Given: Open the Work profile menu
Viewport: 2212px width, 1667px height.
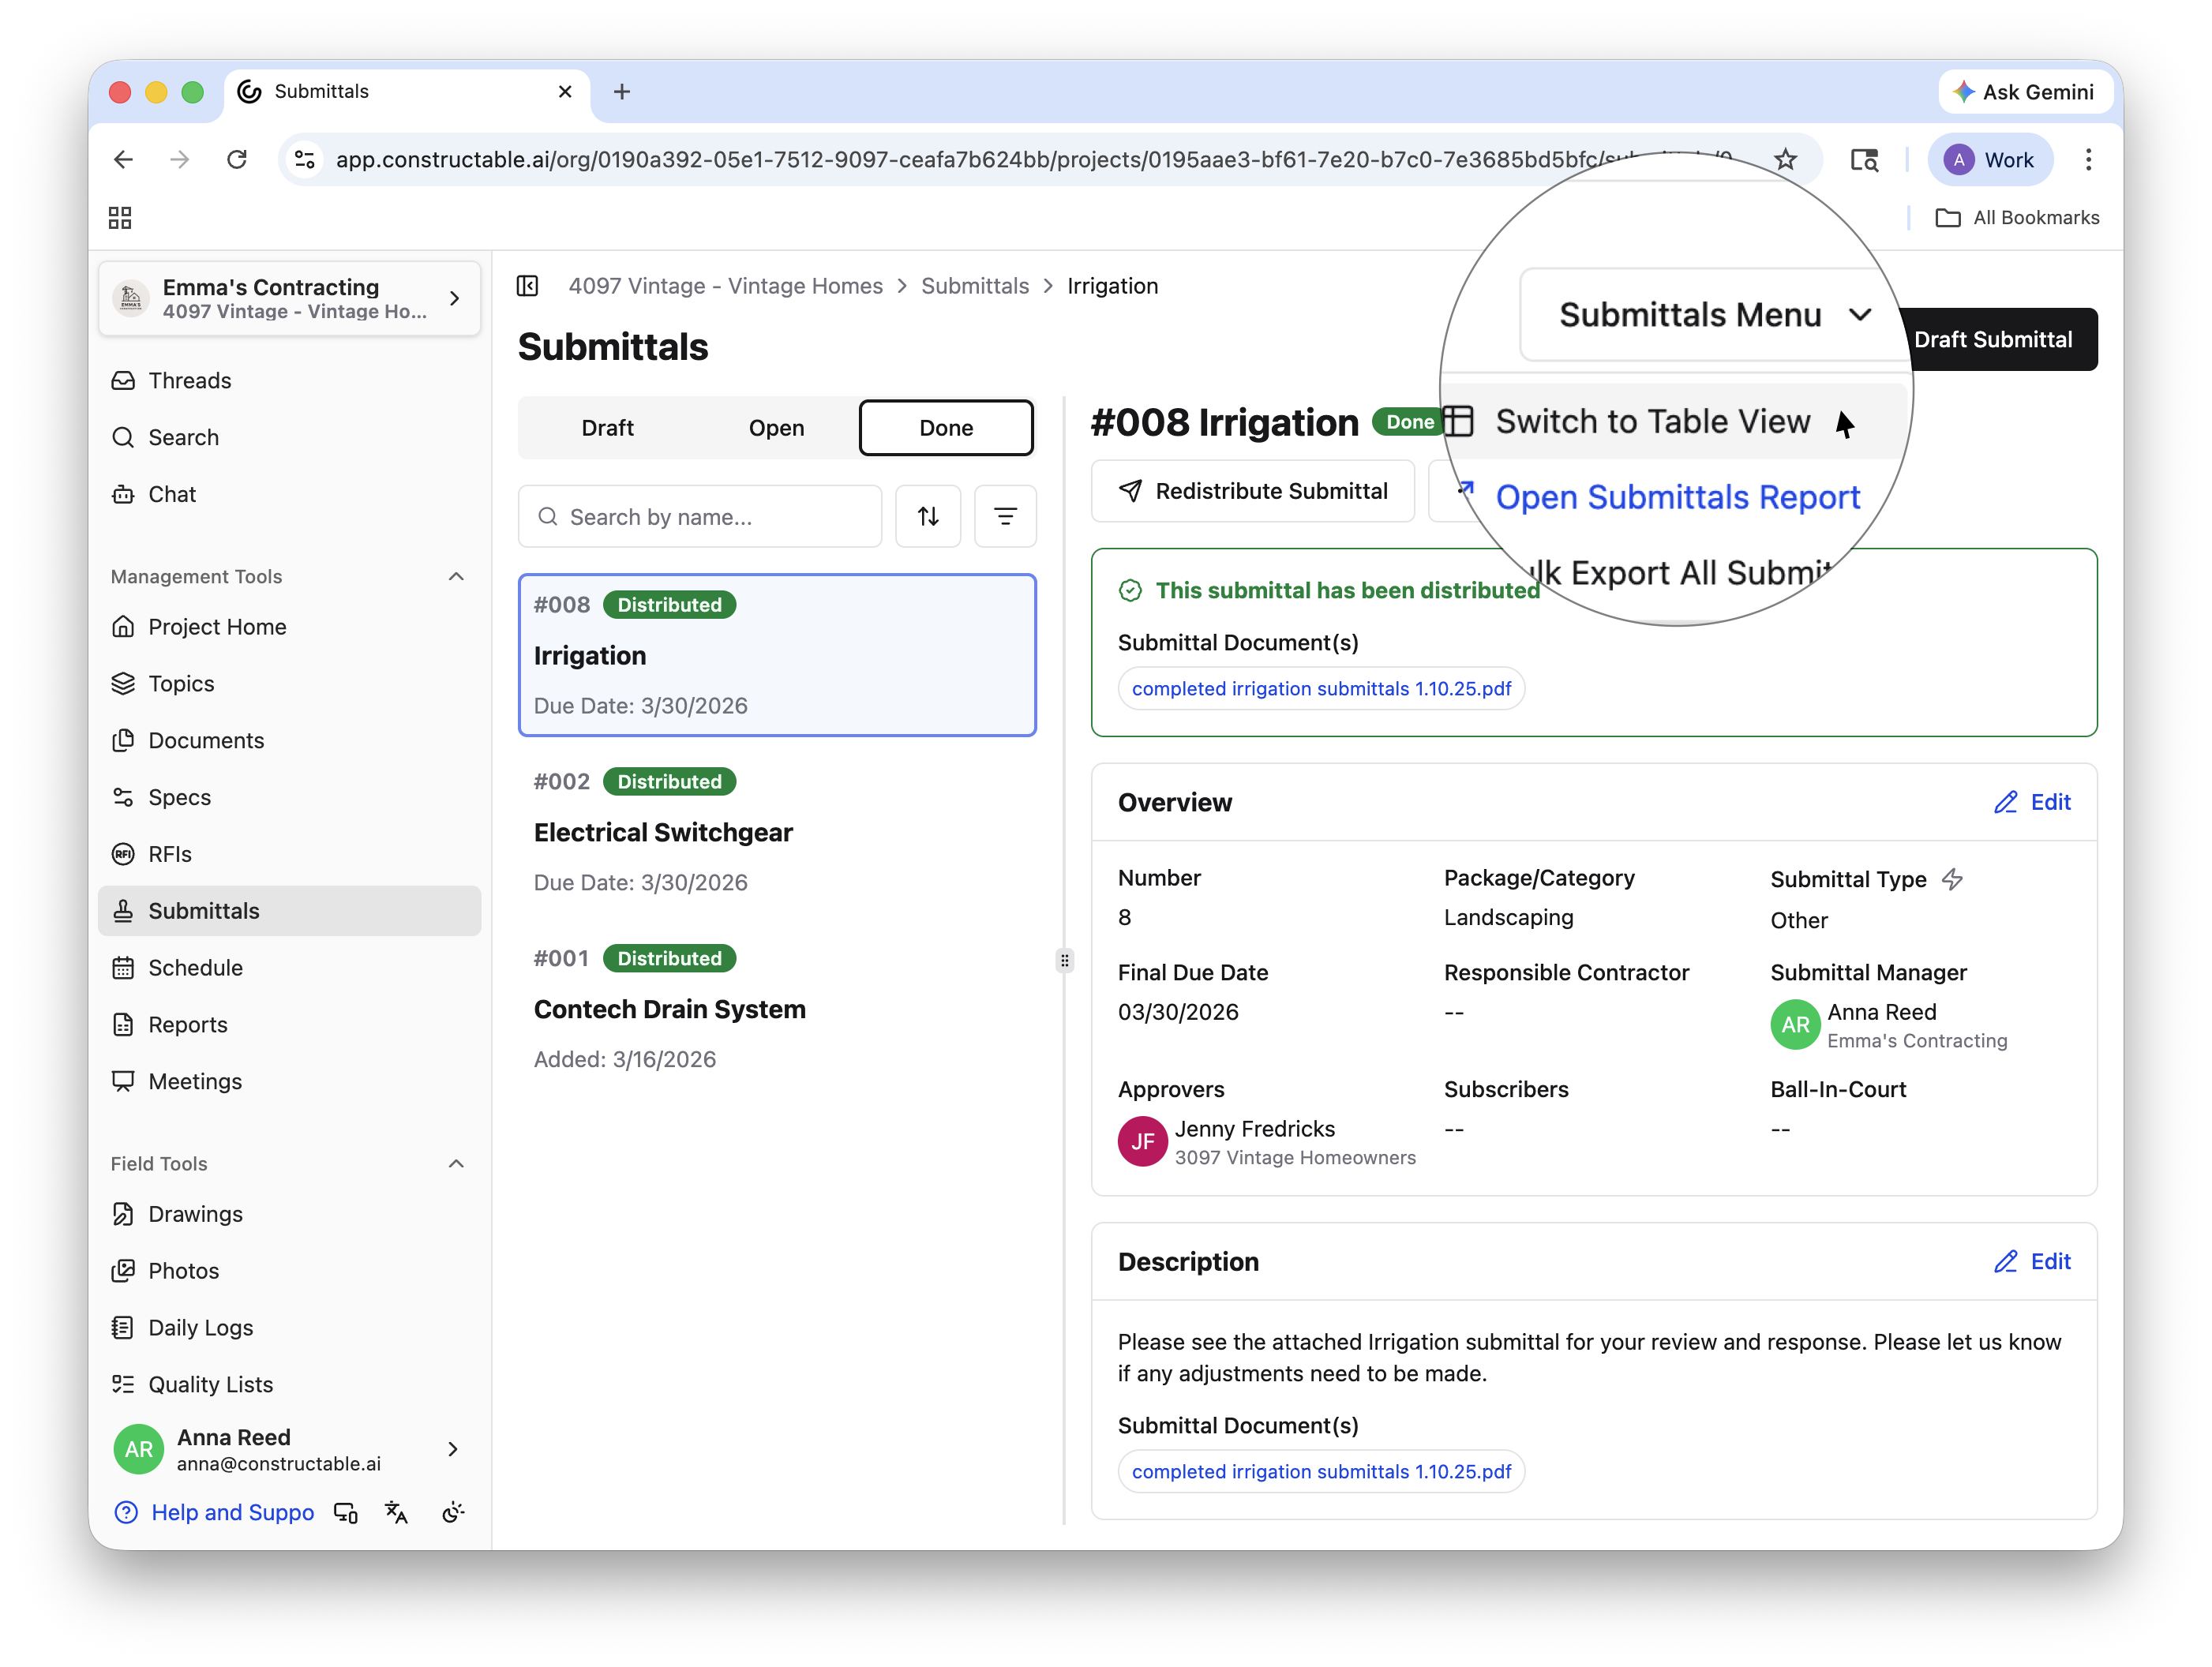Looking at the screenshot, I should tap(1989, 159).
